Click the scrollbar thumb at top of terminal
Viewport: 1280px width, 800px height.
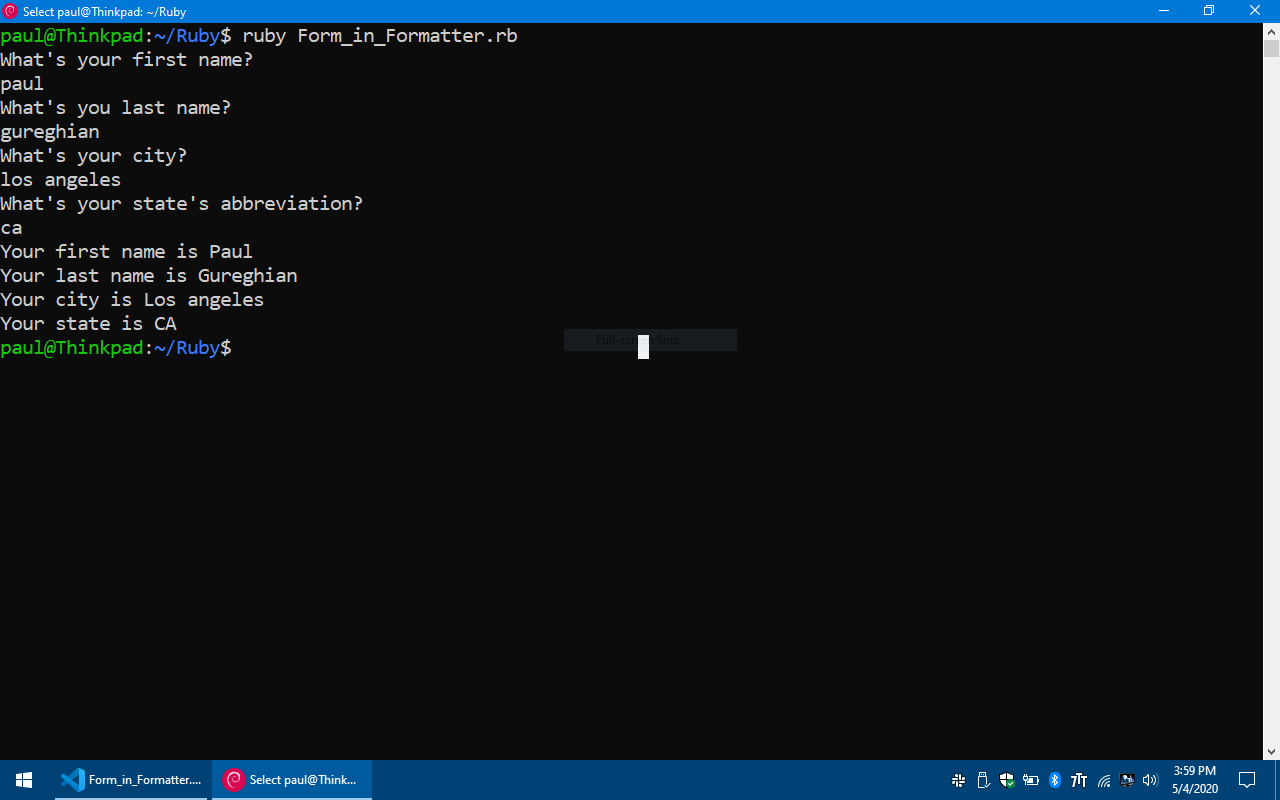point(1271,49)
